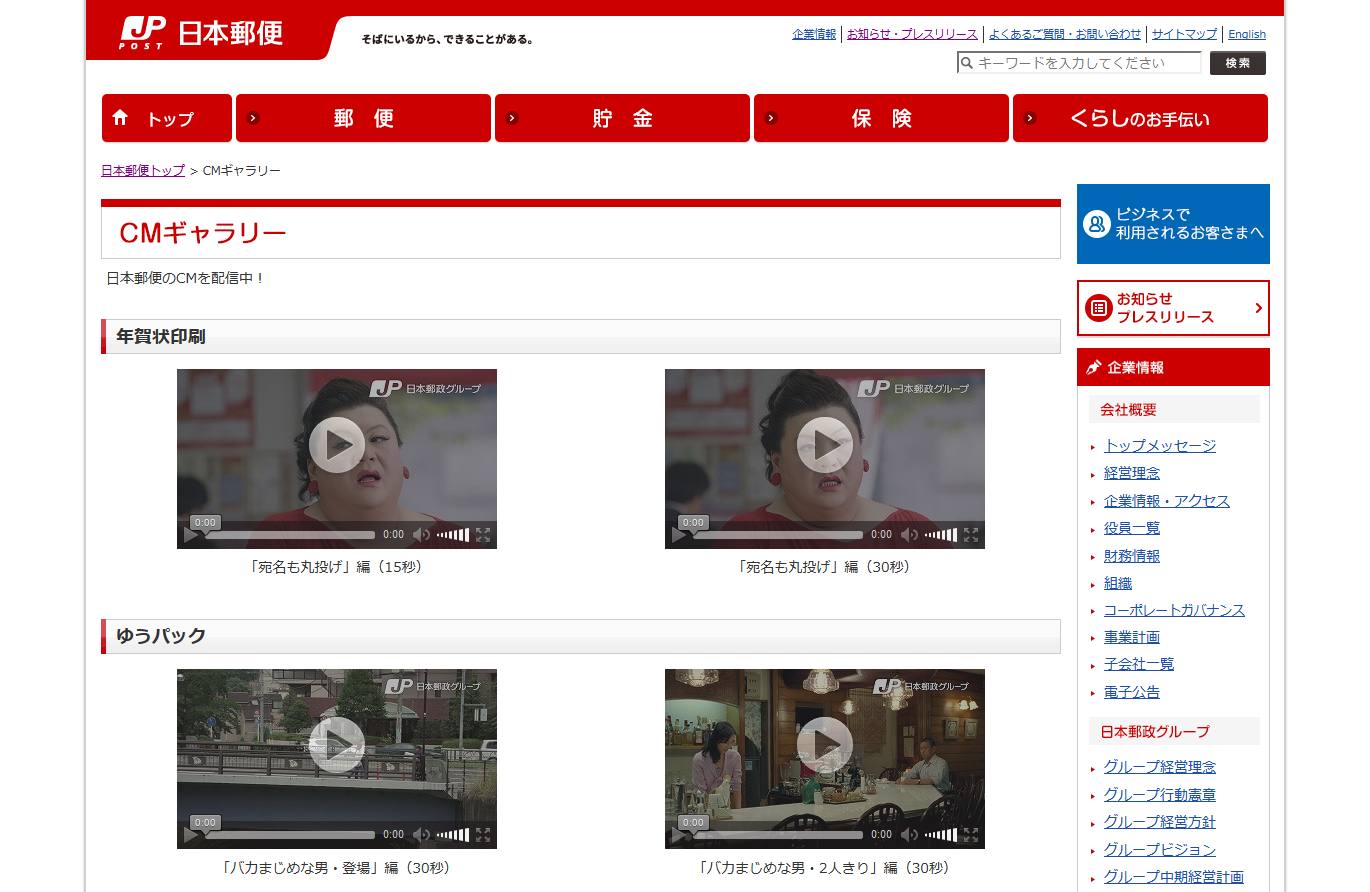Open fullscreen for the 「バカまじめな男・登場」 video
Viewport: 1370px width, 892px height.
[483, 835]
